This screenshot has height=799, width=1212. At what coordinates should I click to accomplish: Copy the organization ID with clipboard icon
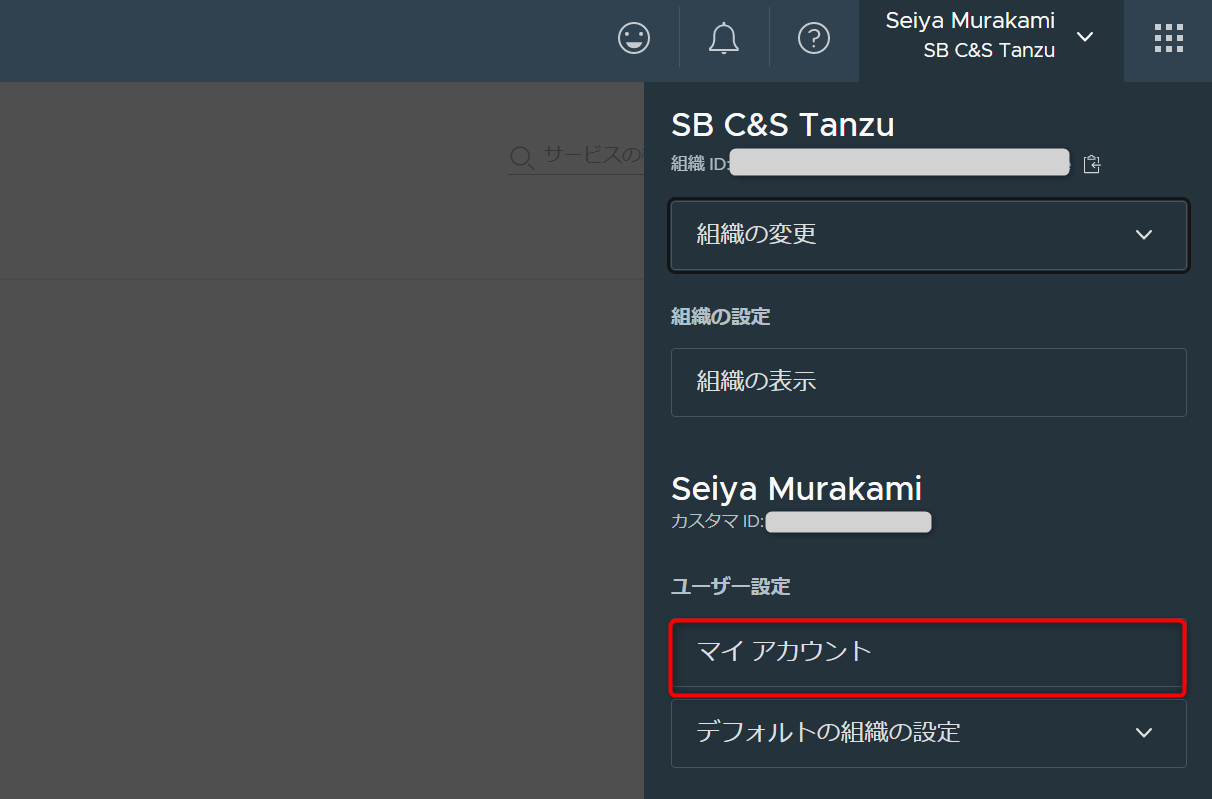pos(1092,164)
